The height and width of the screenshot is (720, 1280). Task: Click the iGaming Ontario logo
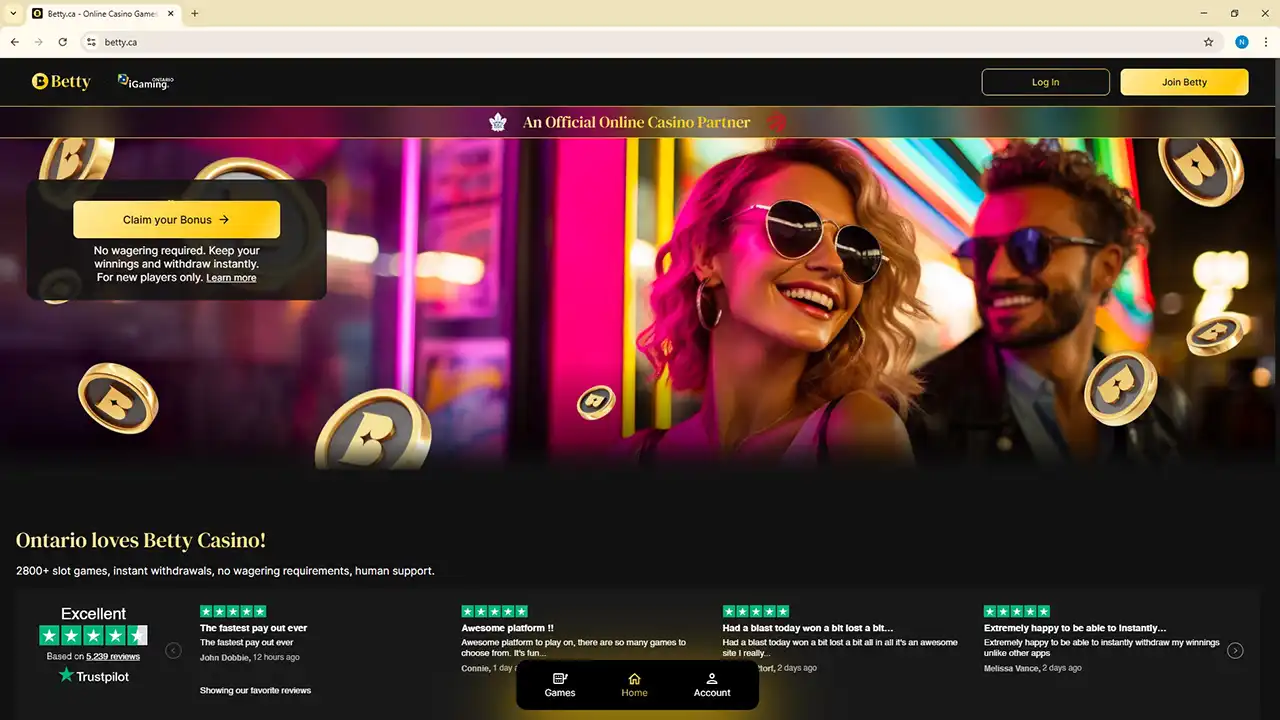[145, 82]
